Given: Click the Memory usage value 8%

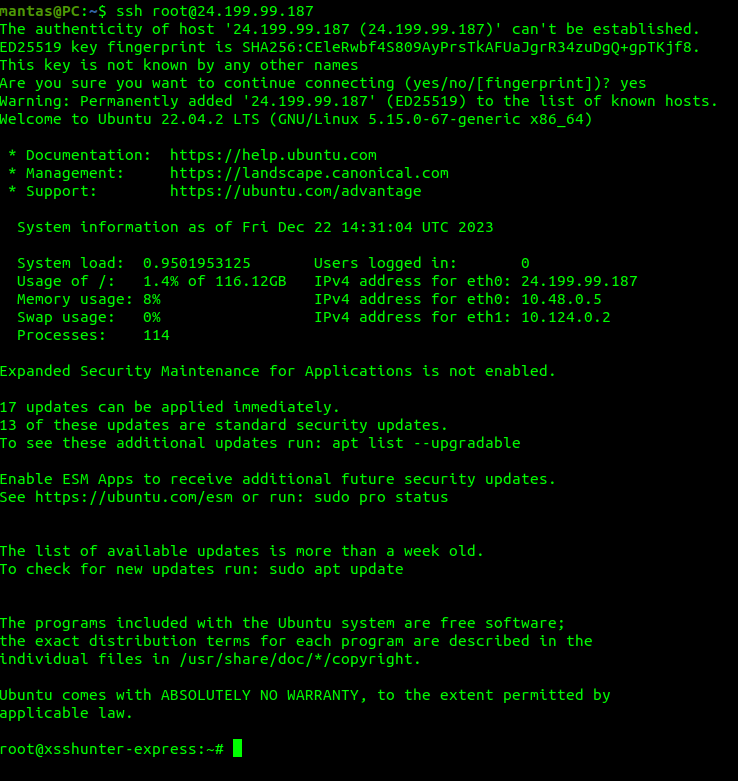Looking at the screenshot, I should click(x=152, y=299).
